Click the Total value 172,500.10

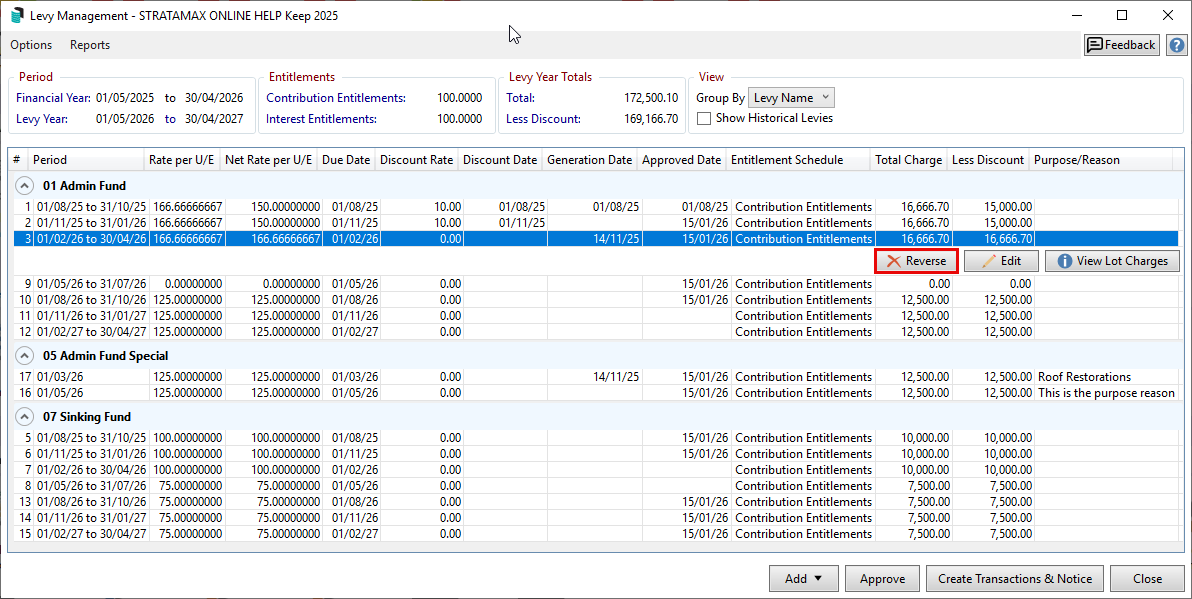click(651, 98)
